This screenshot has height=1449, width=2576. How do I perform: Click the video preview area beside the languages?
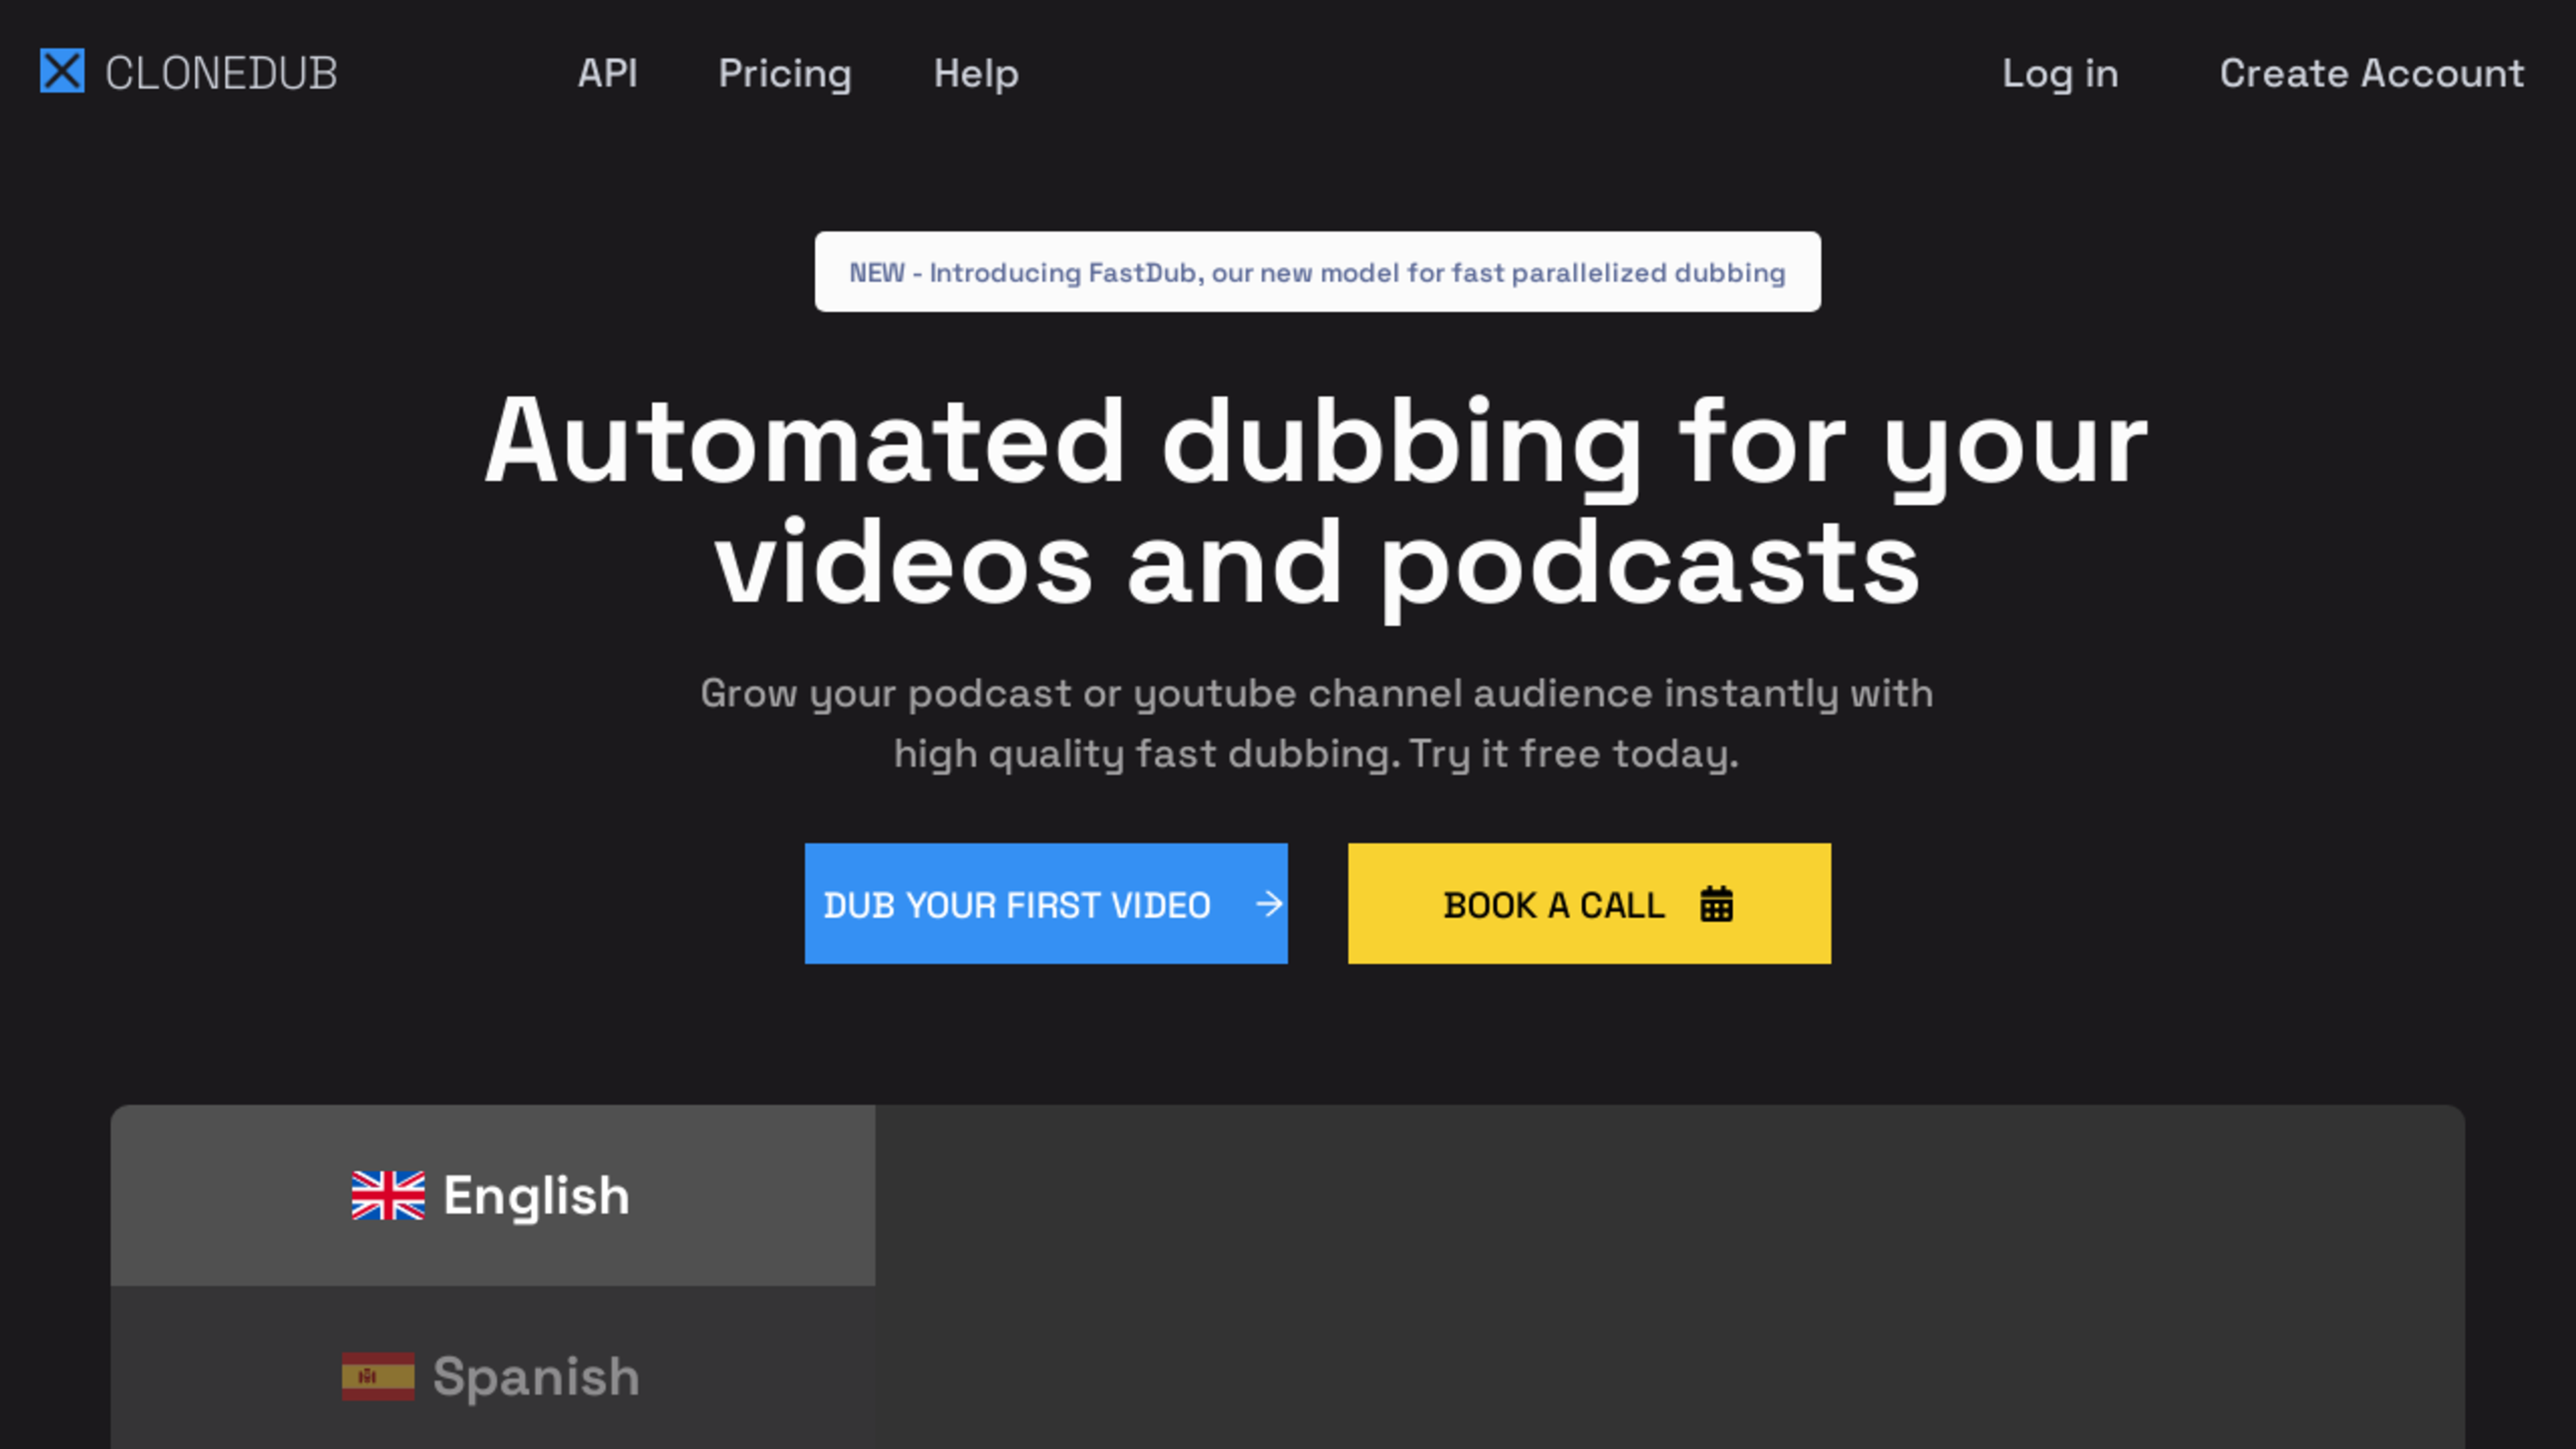click(1670, 1277)
